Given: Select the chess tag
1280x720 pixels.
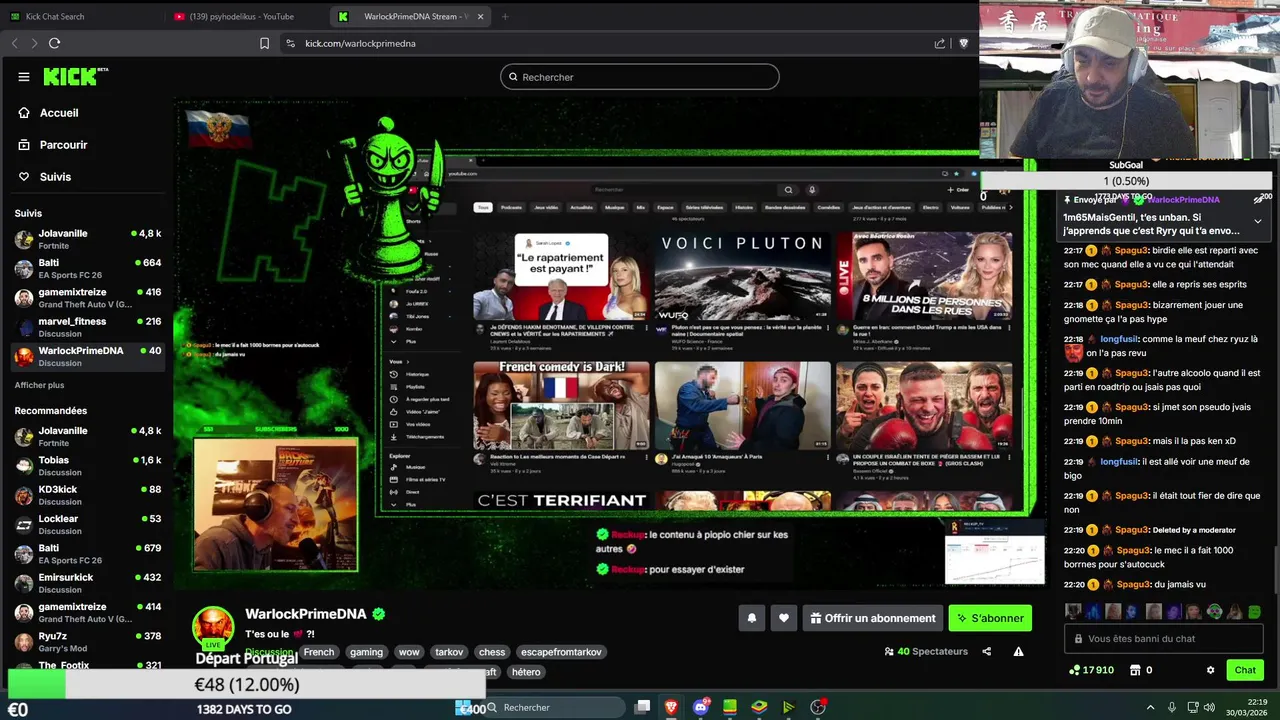Looking at the screenshot, I should pos(492,652).
